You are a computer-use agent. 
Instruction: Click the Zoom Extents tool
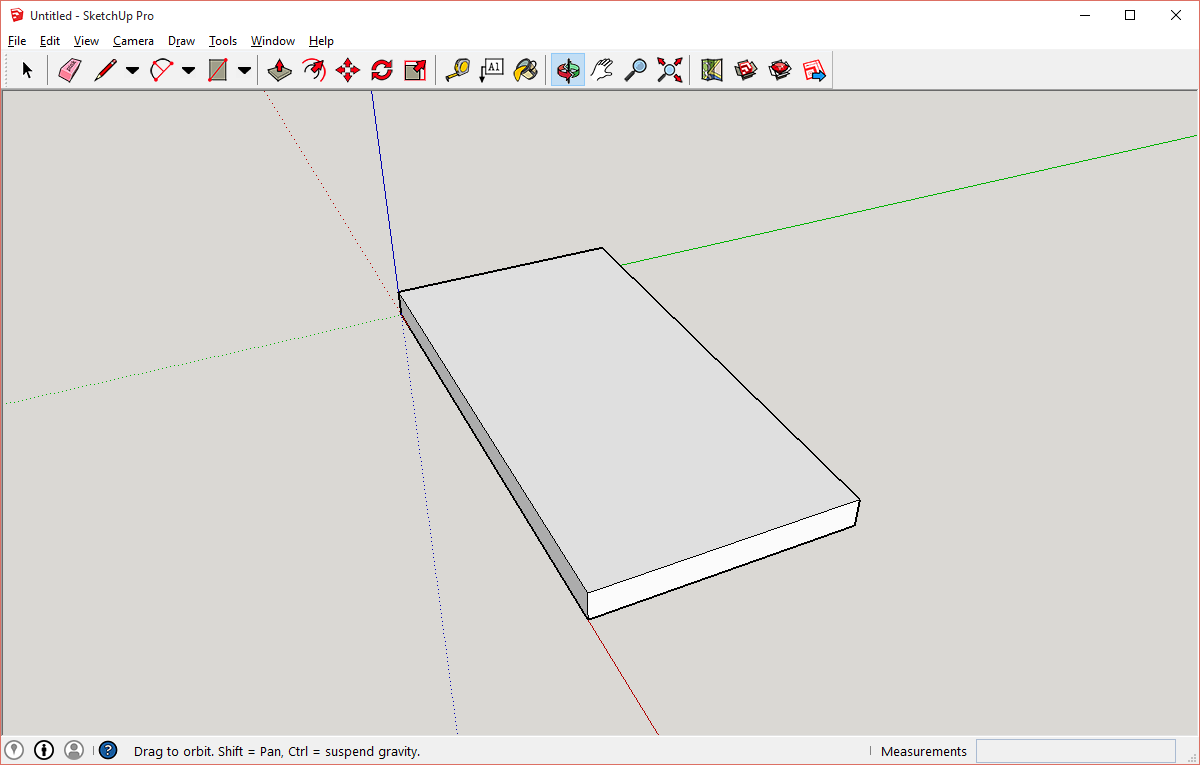[670, 70]
